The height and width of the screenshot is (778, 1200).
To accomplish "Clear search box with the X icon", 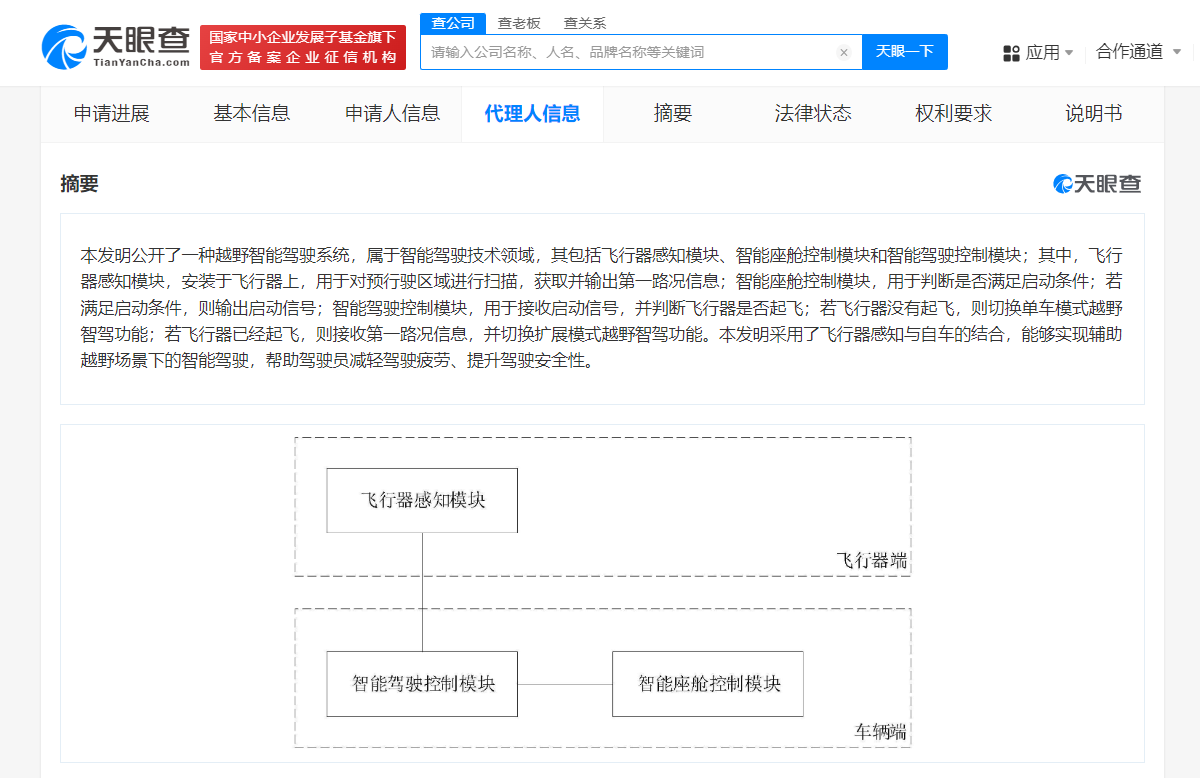I will [x=843, y=52].
